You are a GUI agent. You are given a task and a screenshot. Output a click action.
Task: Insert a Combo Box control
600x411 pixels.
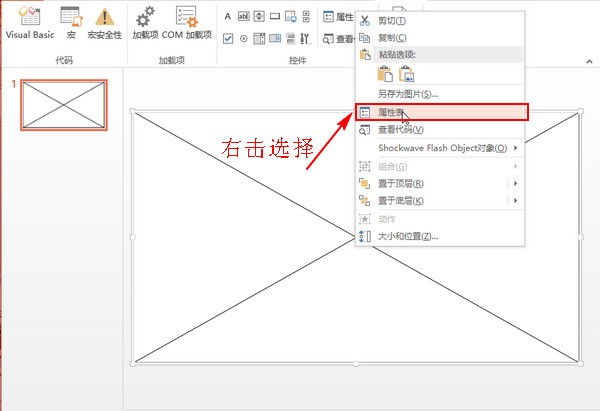click(275, 38)
